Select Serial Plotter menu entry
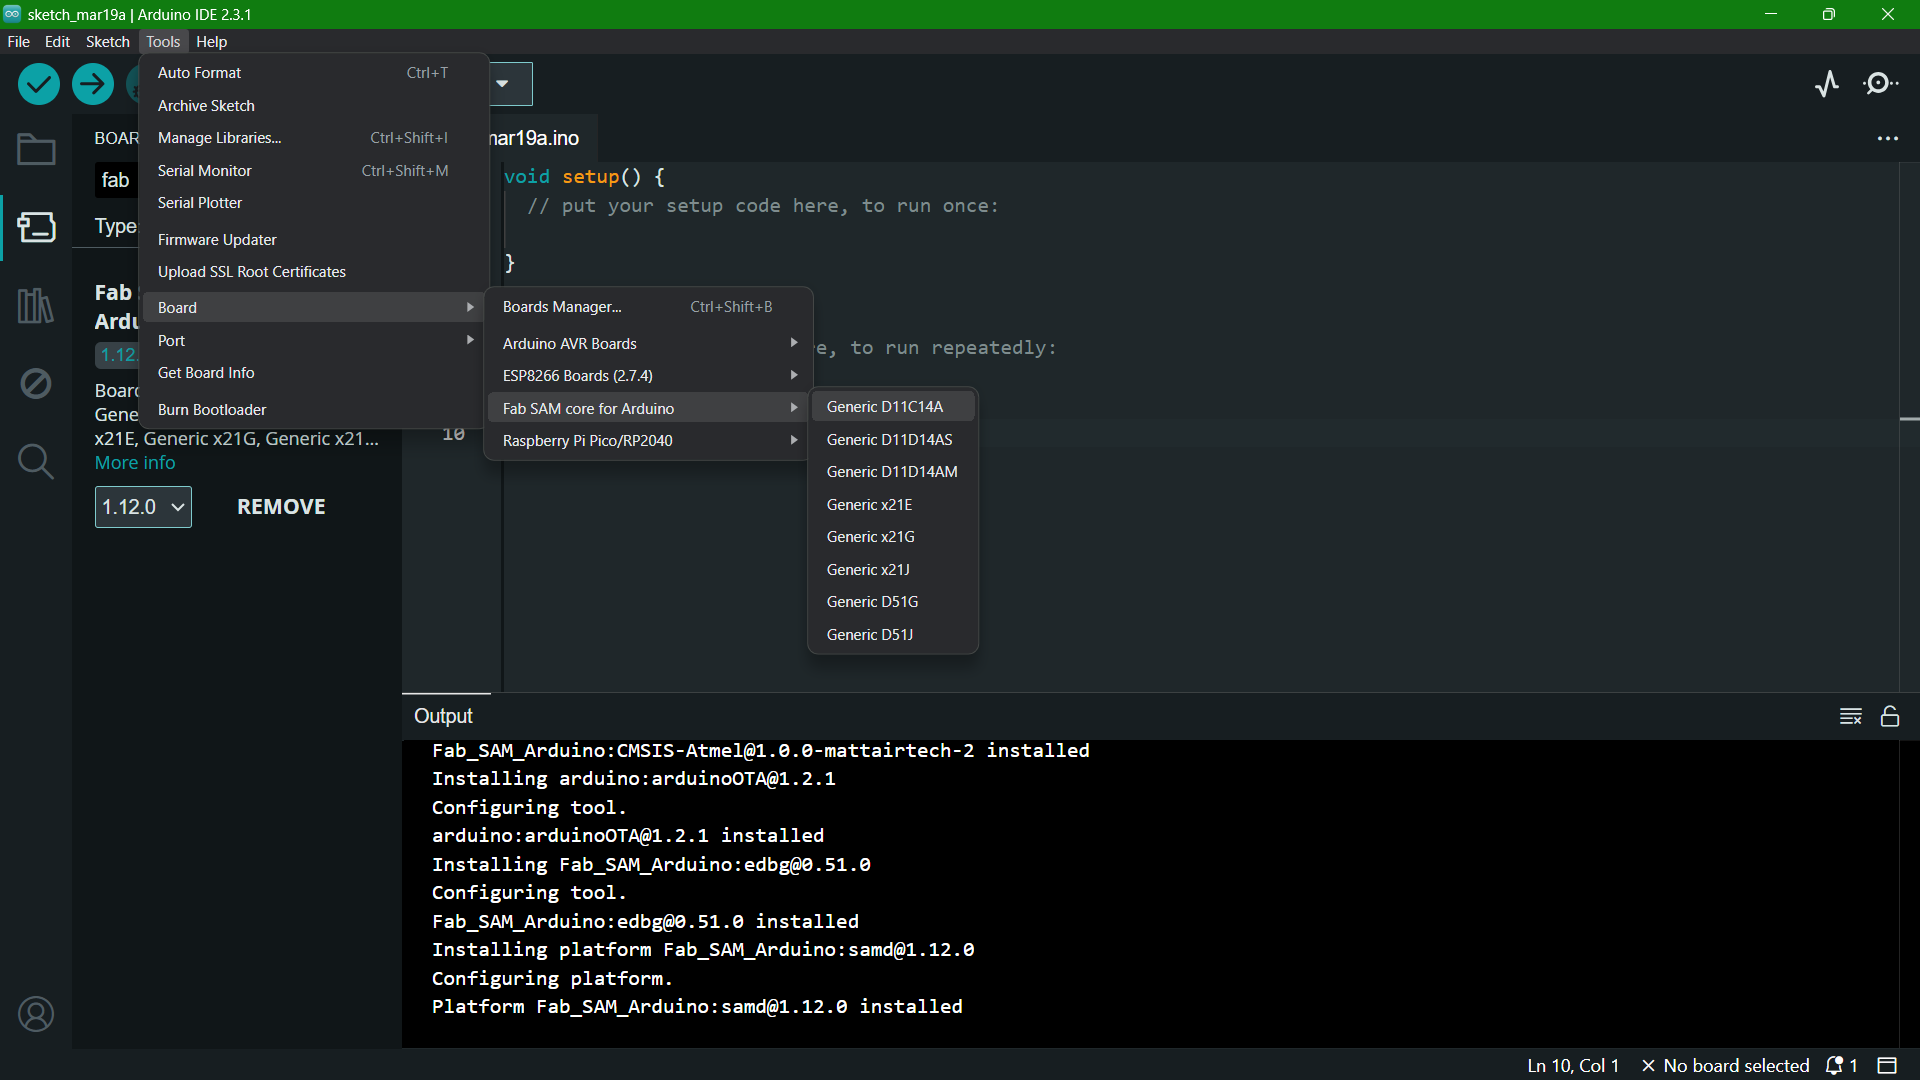The height and width of the screenshot is (1080, 1920). coord(313,203)
